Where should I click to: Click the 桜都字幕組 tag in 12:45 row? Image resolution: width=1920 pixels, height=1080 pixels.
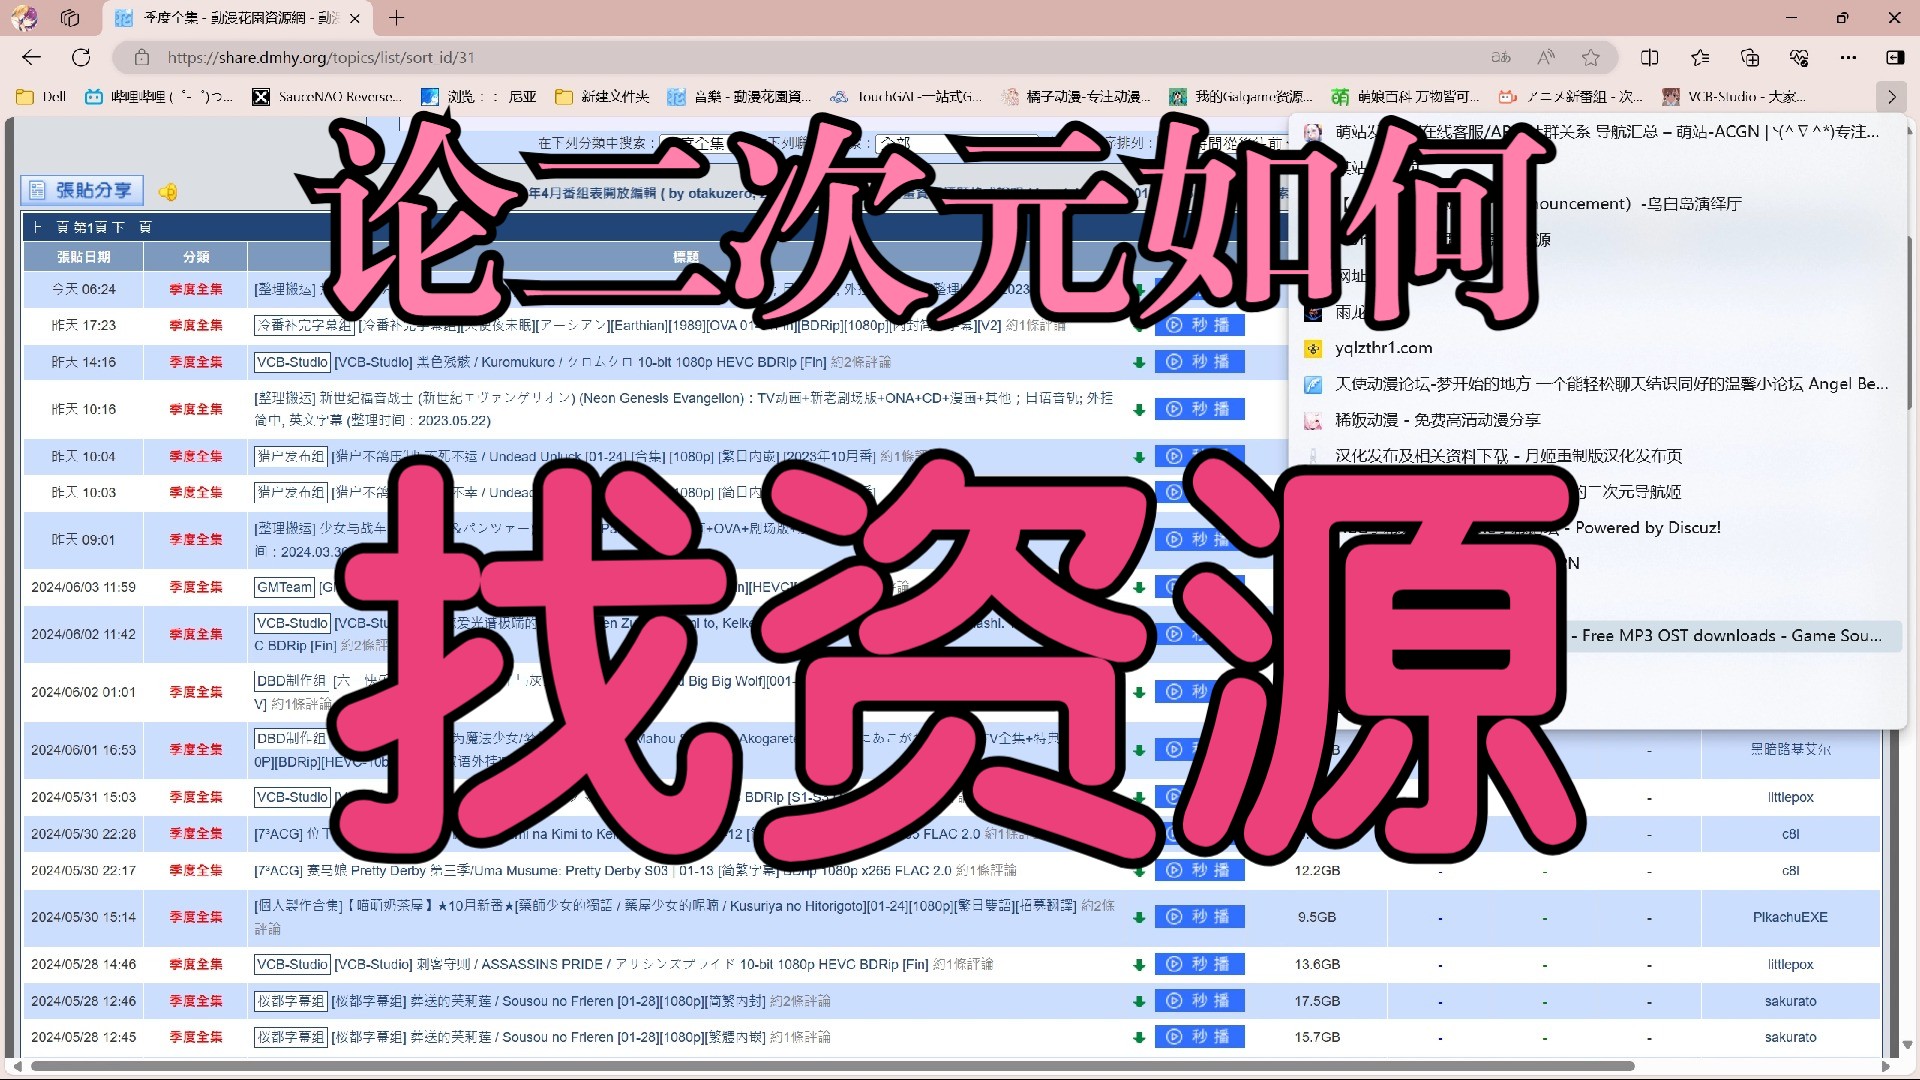pos(290,1037)
